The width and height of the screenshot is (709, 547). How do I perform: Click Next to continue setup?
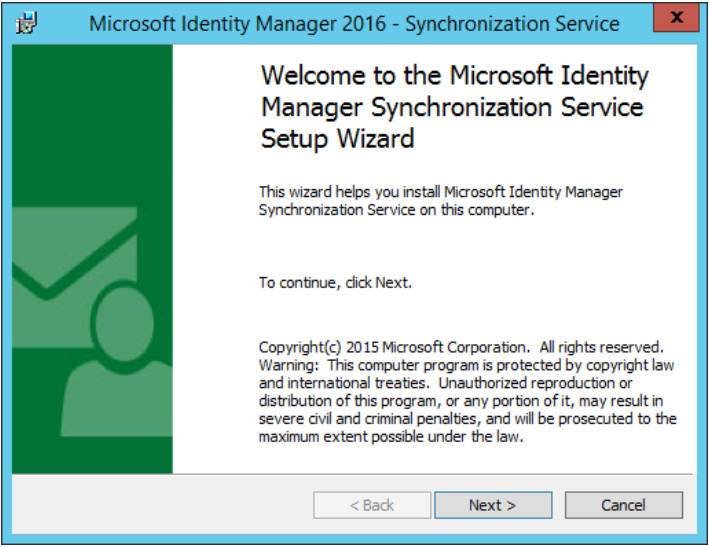493,505
